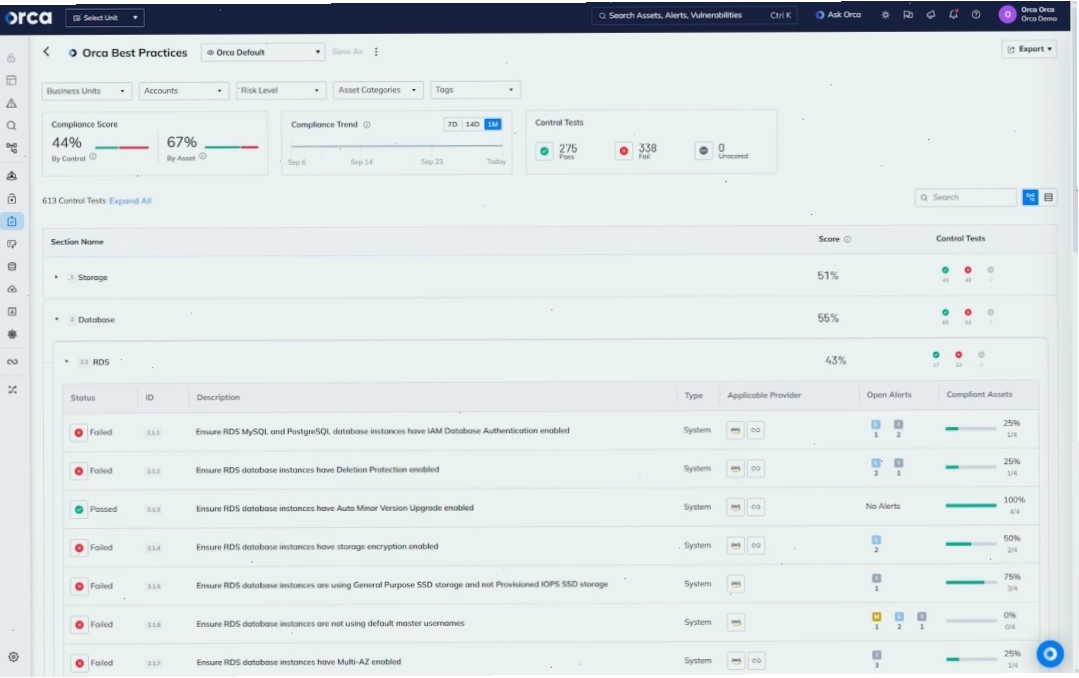Viewport: 1079px width, 678px height.
Task: Click the notifications bell icon
Action: [x=953, y=14]
